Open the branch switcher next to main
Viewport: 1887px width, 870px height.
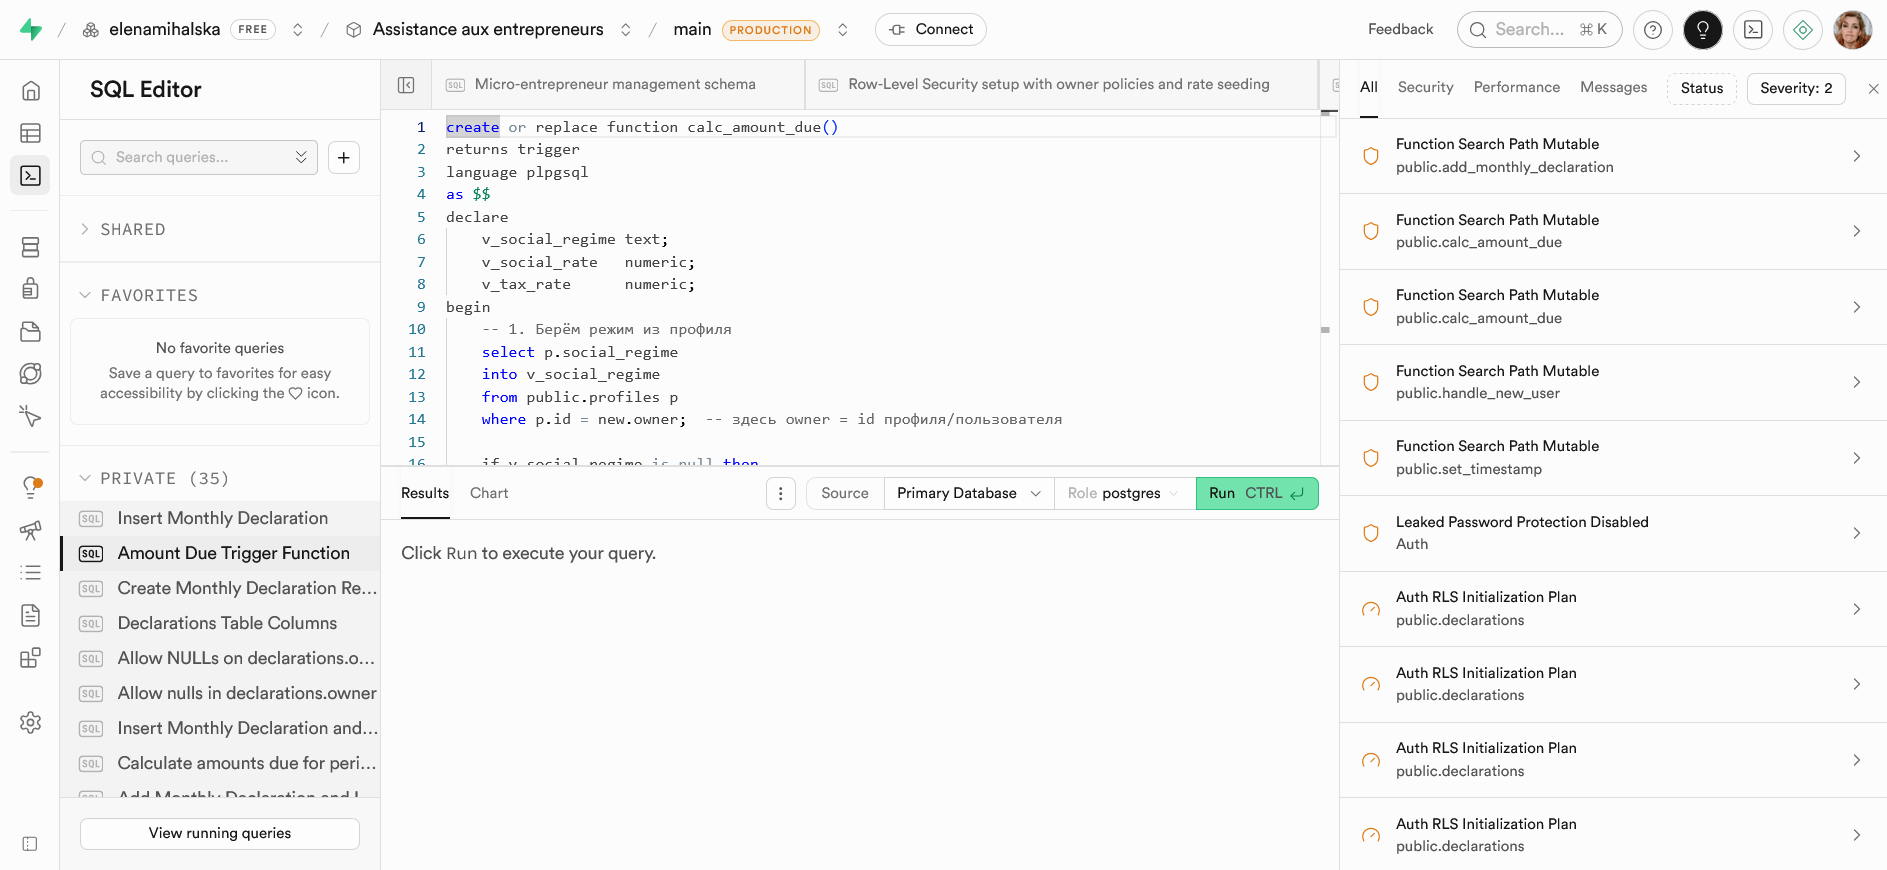click(843, 30)
